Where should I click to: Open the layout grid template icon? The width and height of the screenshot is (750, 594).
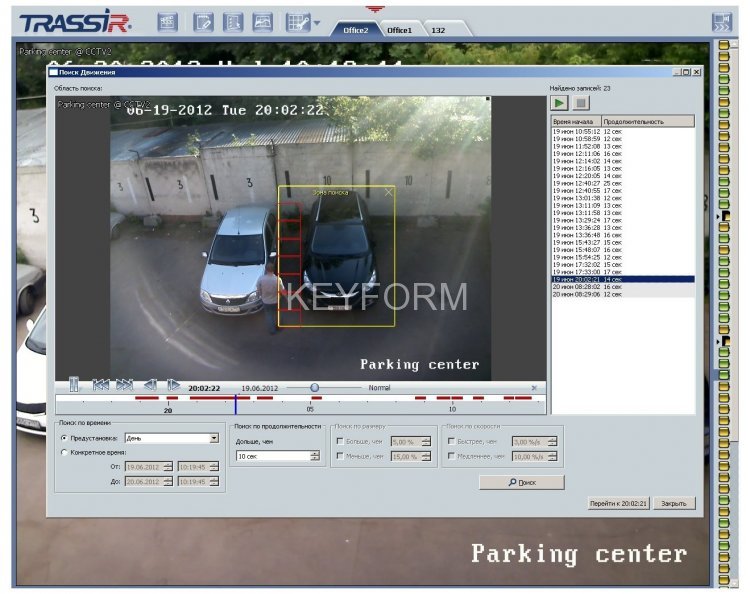295,21
